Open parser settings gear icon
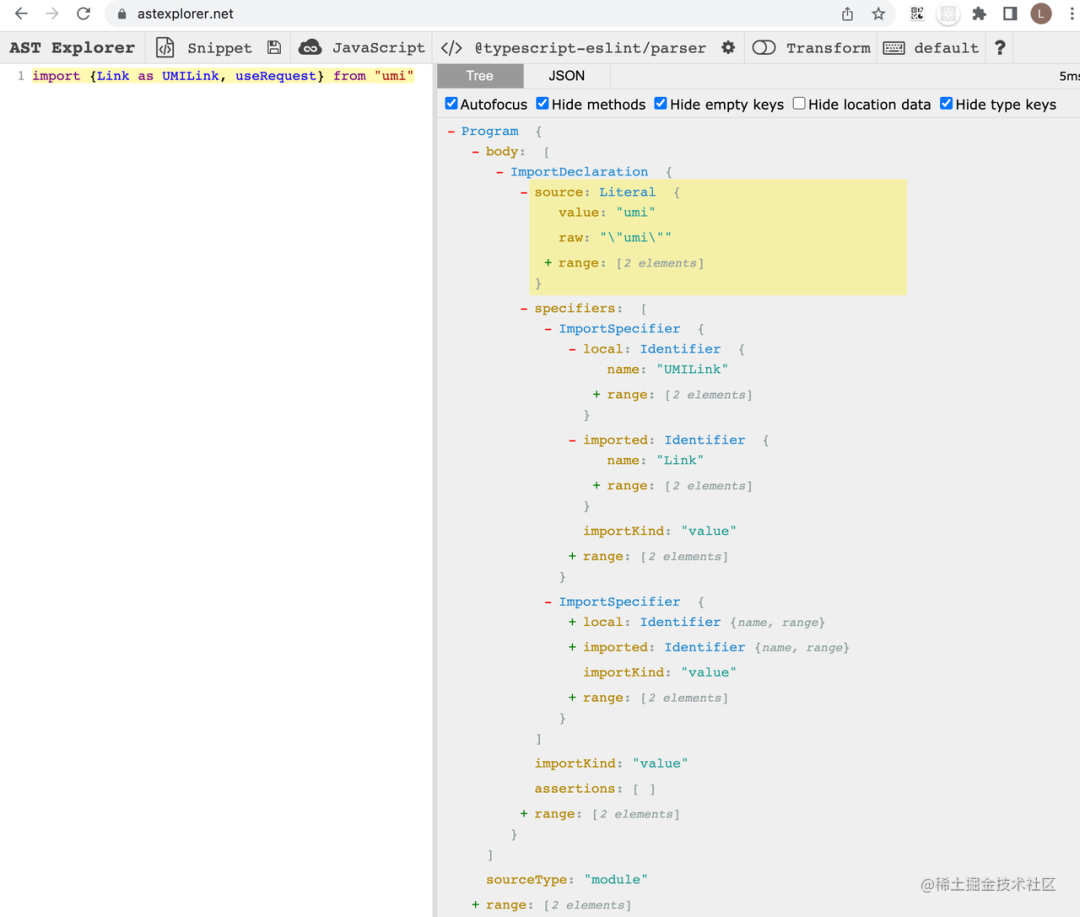Image resolution: width=1080 pixels, height=917 pixels. click(x=728, y=48)
